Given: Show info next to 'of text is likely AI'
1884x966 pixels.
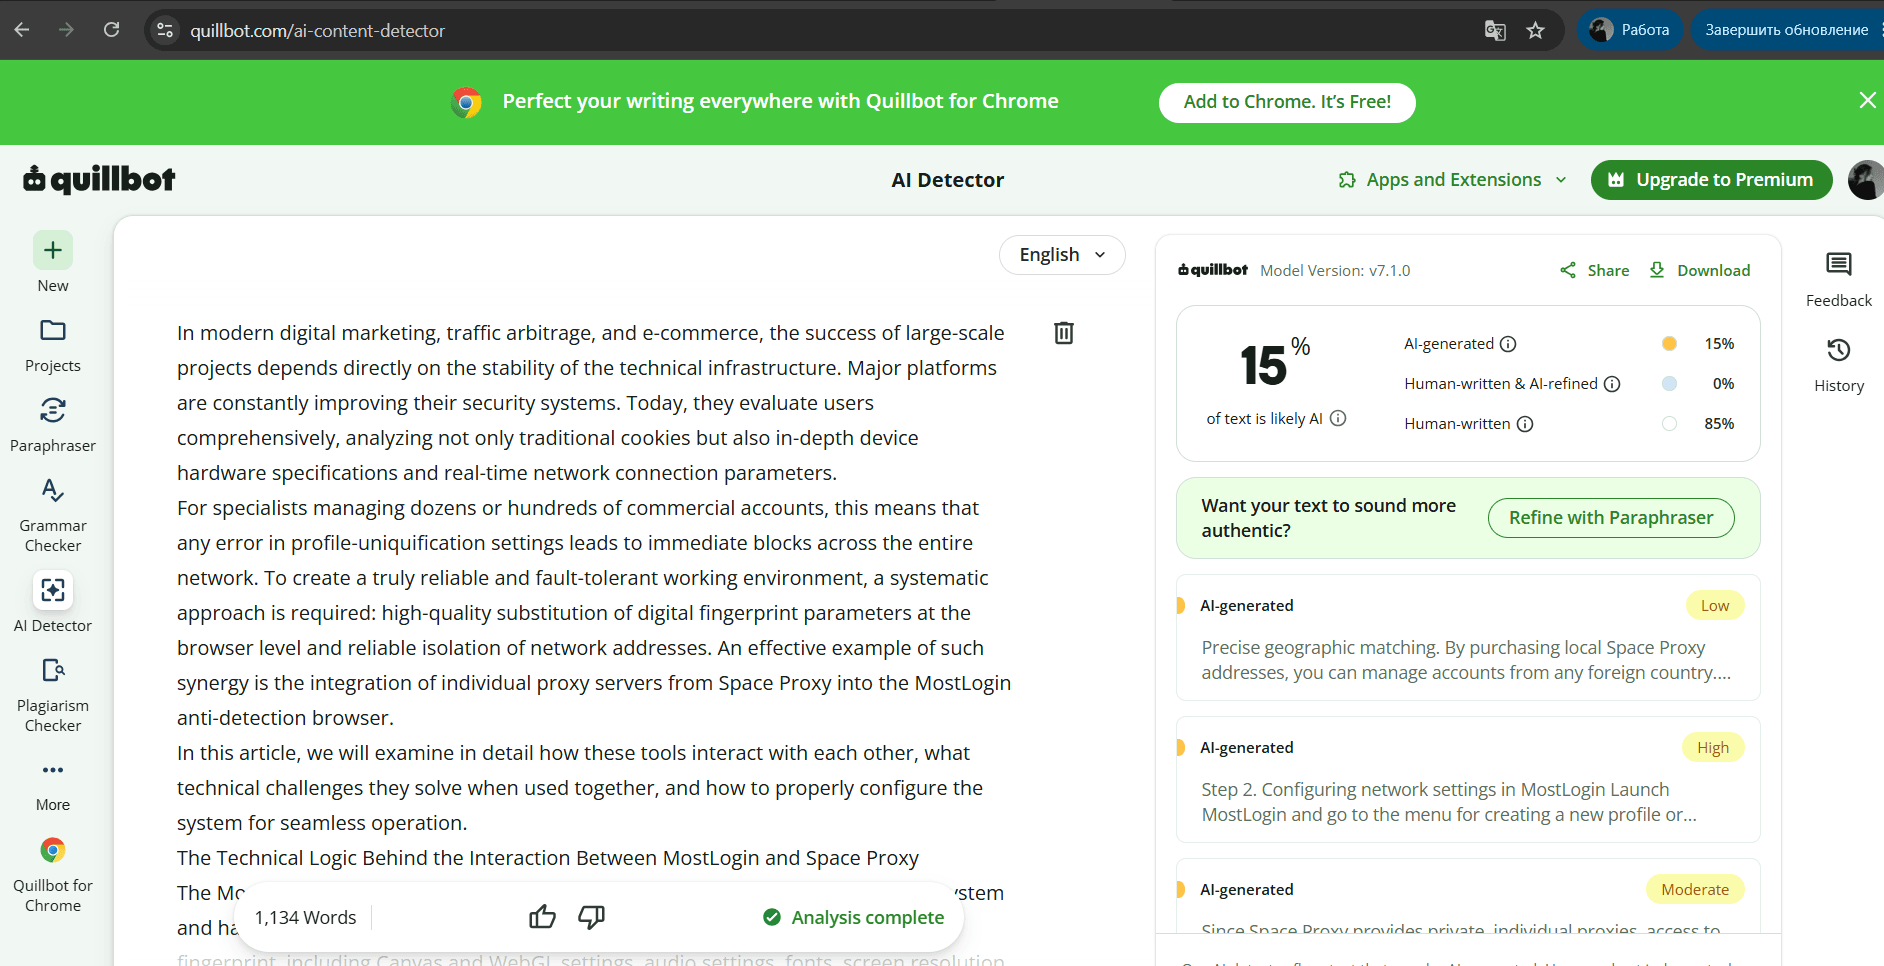Looking at the screenshot, I should tap(1338, 418).
